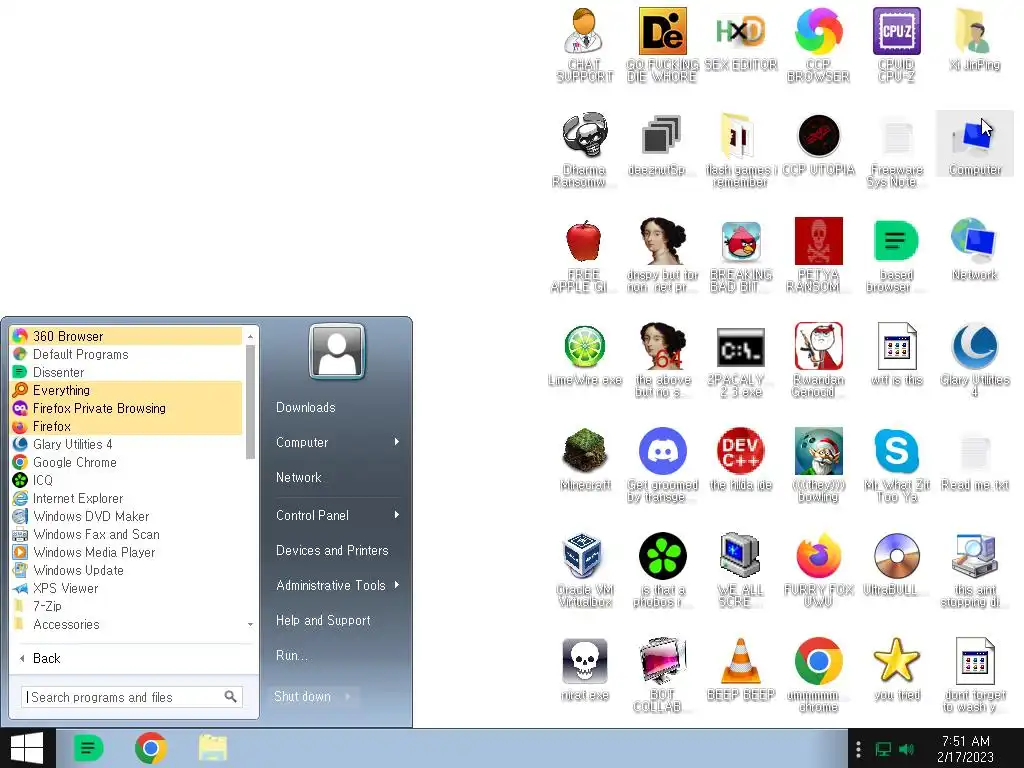
Task: Click the taskbar clock showing 7:51 AM
Action: (965, 749)
